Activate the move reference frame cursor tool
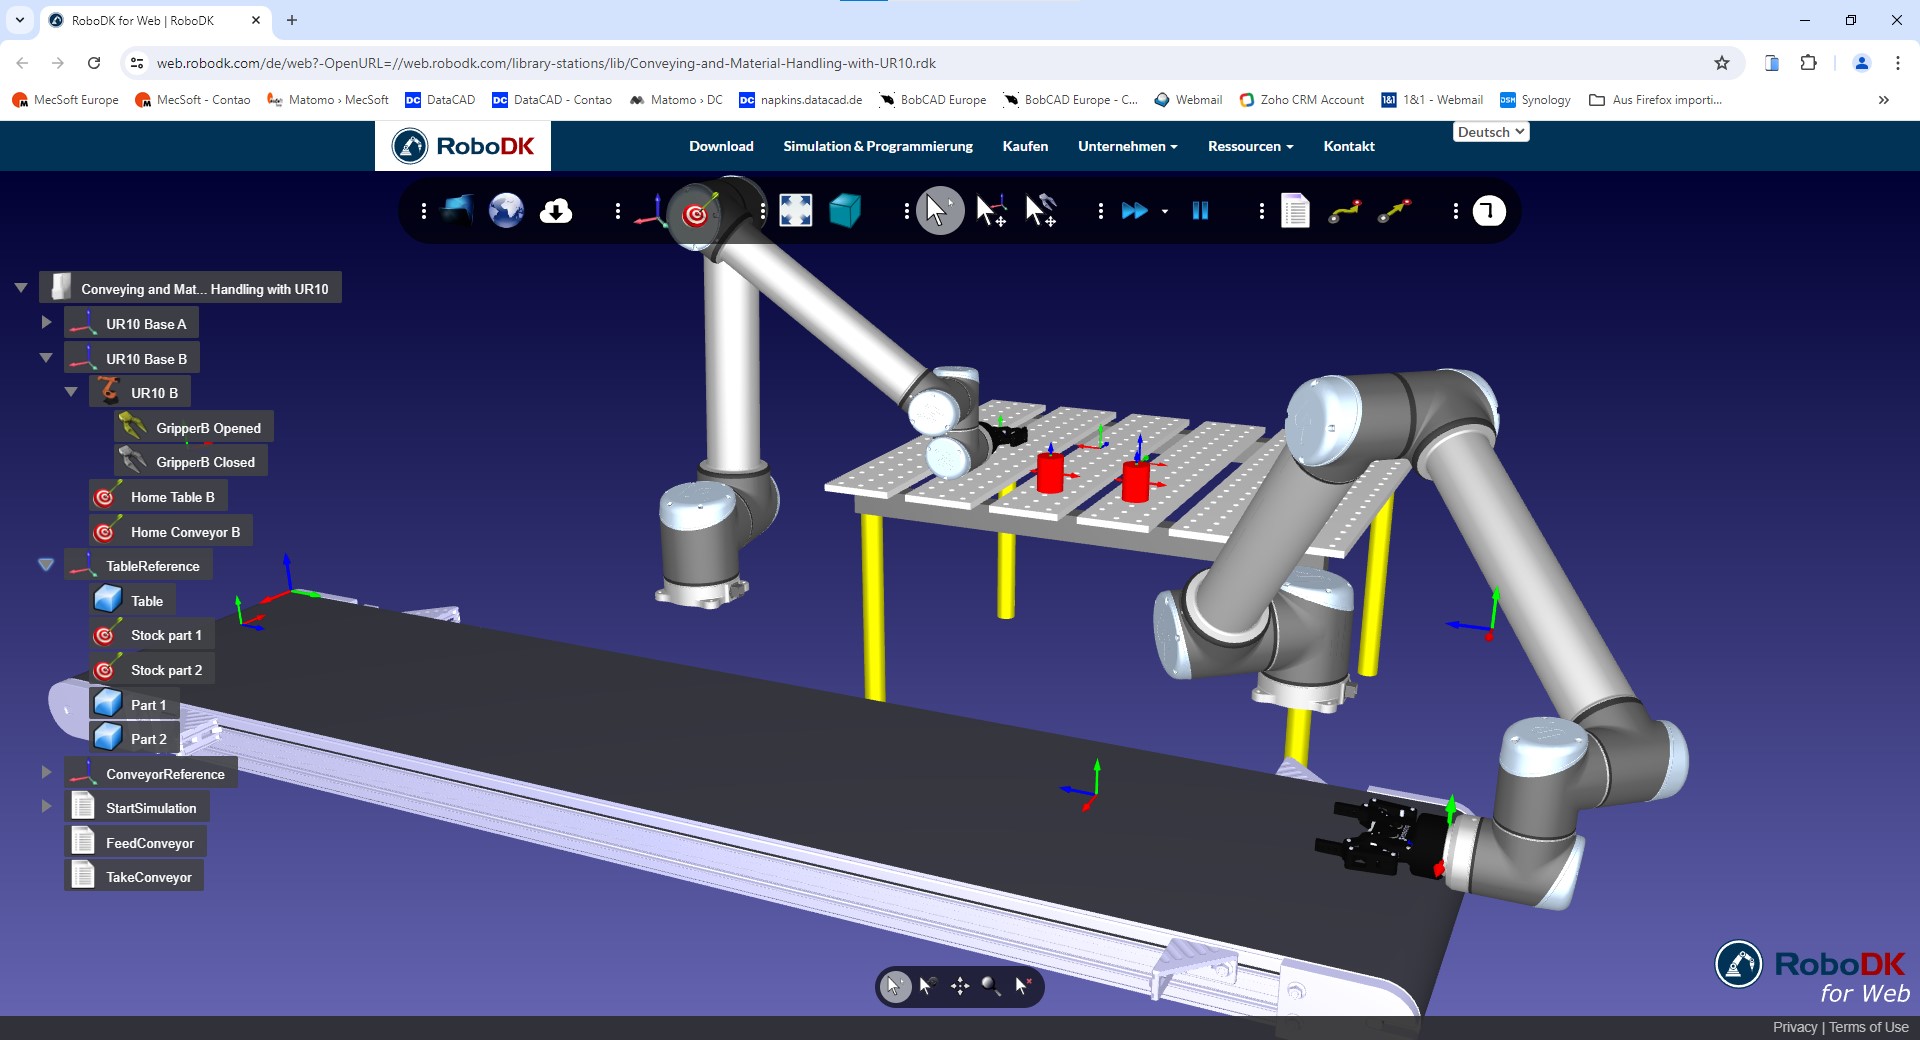The width and height of the screenshot is (1920, 1040). (991, 210)
